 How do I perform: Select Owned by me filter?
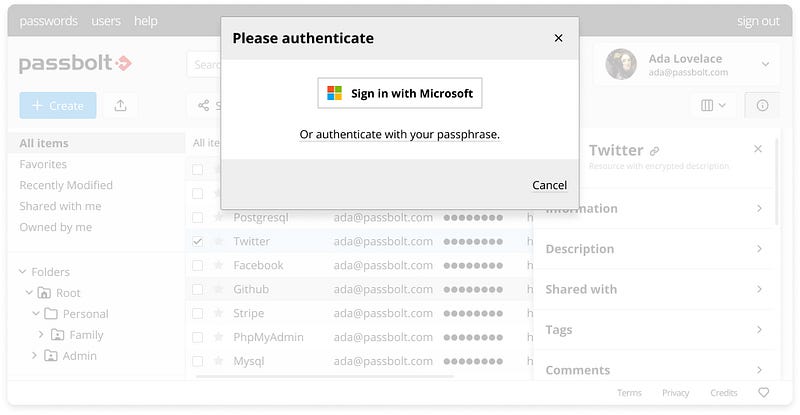point(56,227)
